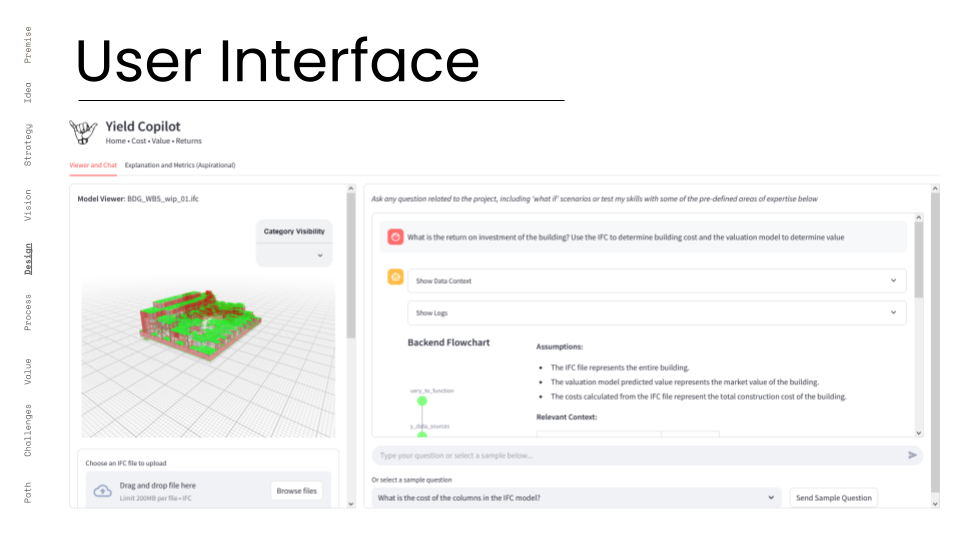Click the 'Assumptions:' heading

560,347
